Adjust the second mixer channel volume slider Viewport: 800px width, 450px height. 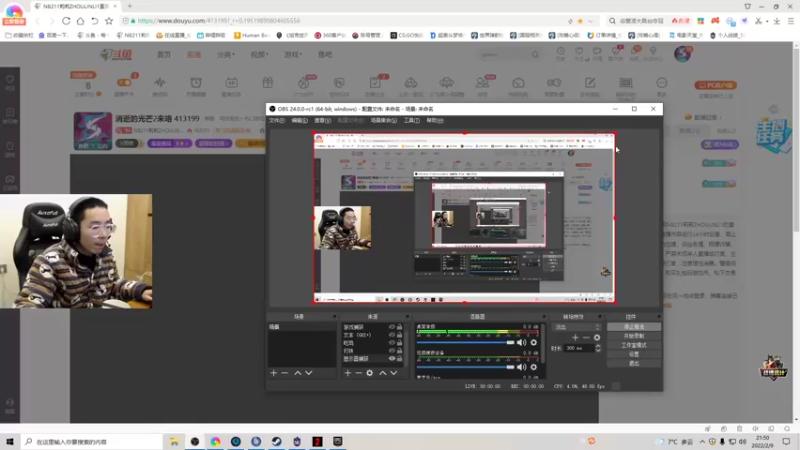point(465,367)
